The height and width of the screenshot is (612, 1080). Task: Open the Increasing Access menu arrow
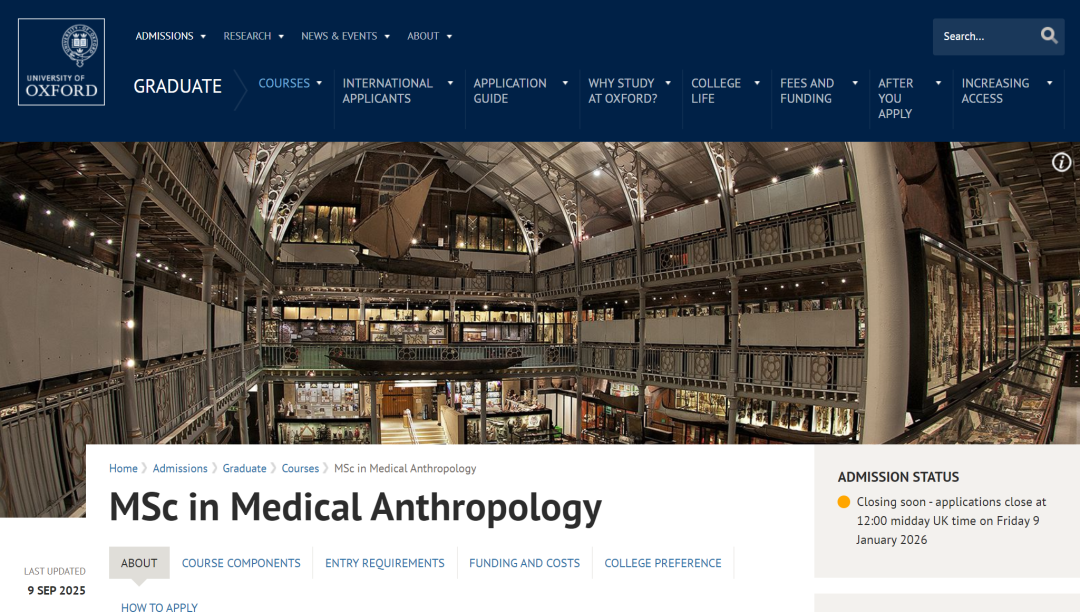[1049, 83]
